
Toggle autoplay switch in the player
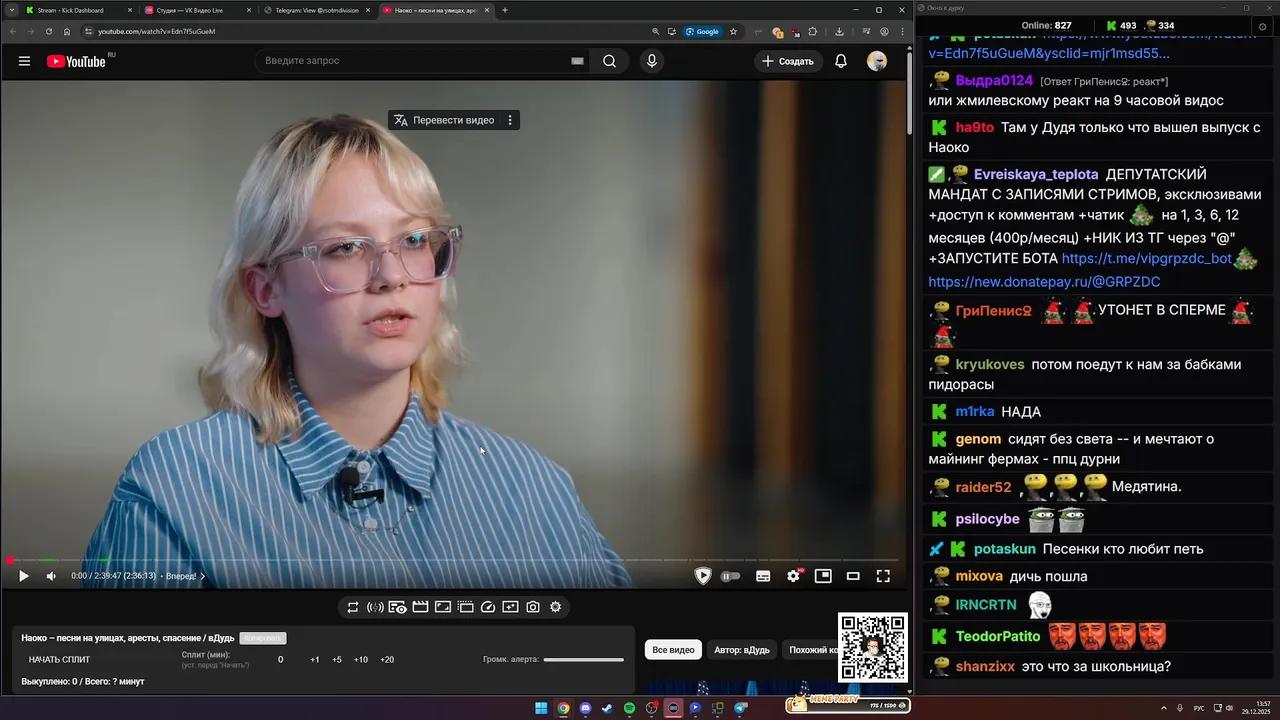[x=731, y=576]
